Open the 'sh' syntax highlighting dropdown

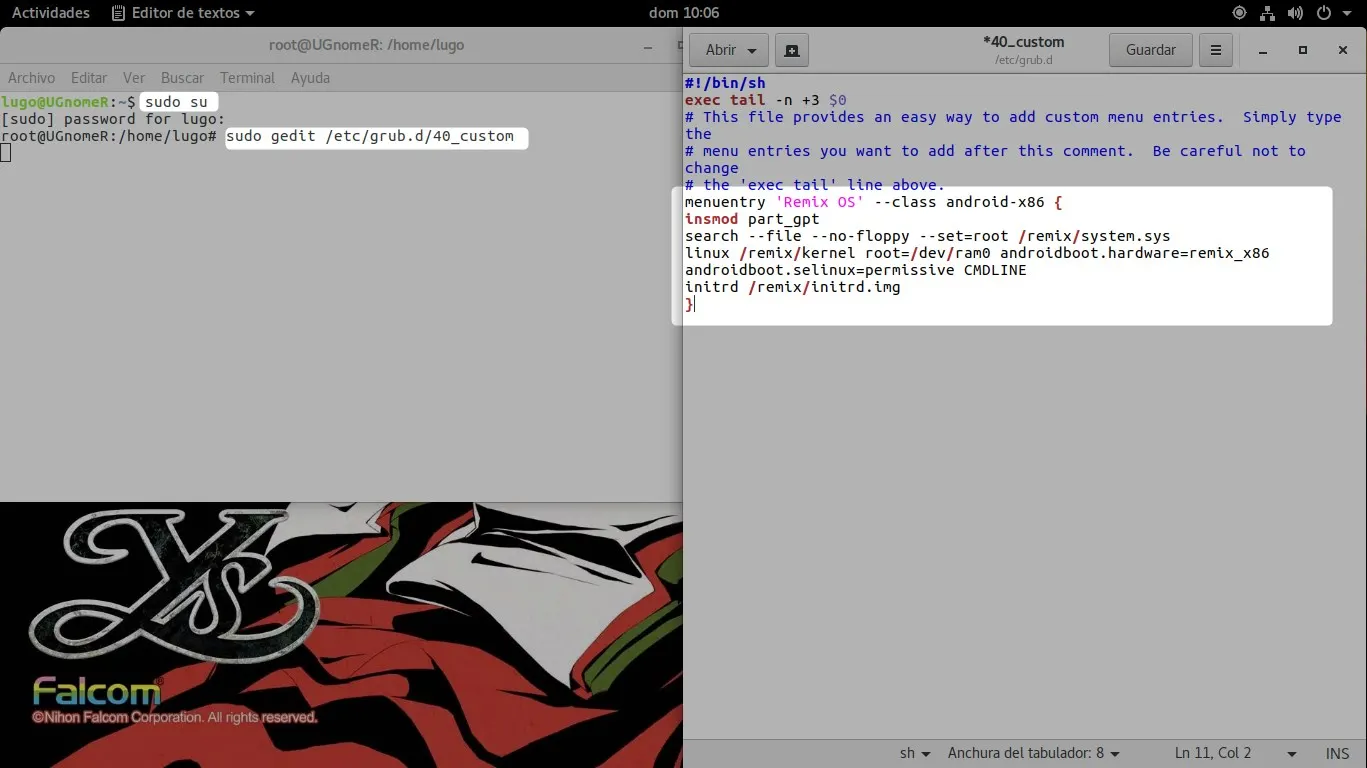click(913, 753)
